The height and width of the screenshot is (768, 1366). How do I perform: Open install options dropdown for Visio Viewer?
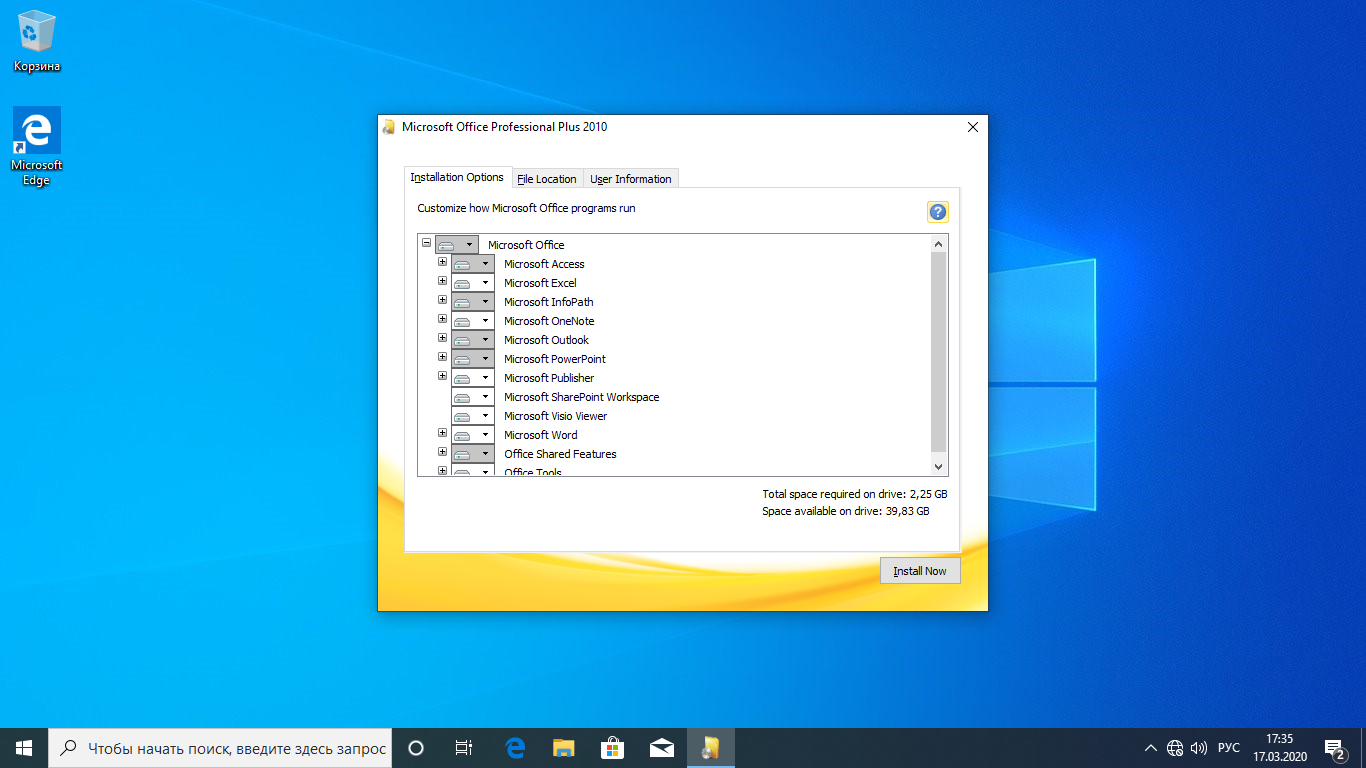pyautogui.click(x=473, y=416)
